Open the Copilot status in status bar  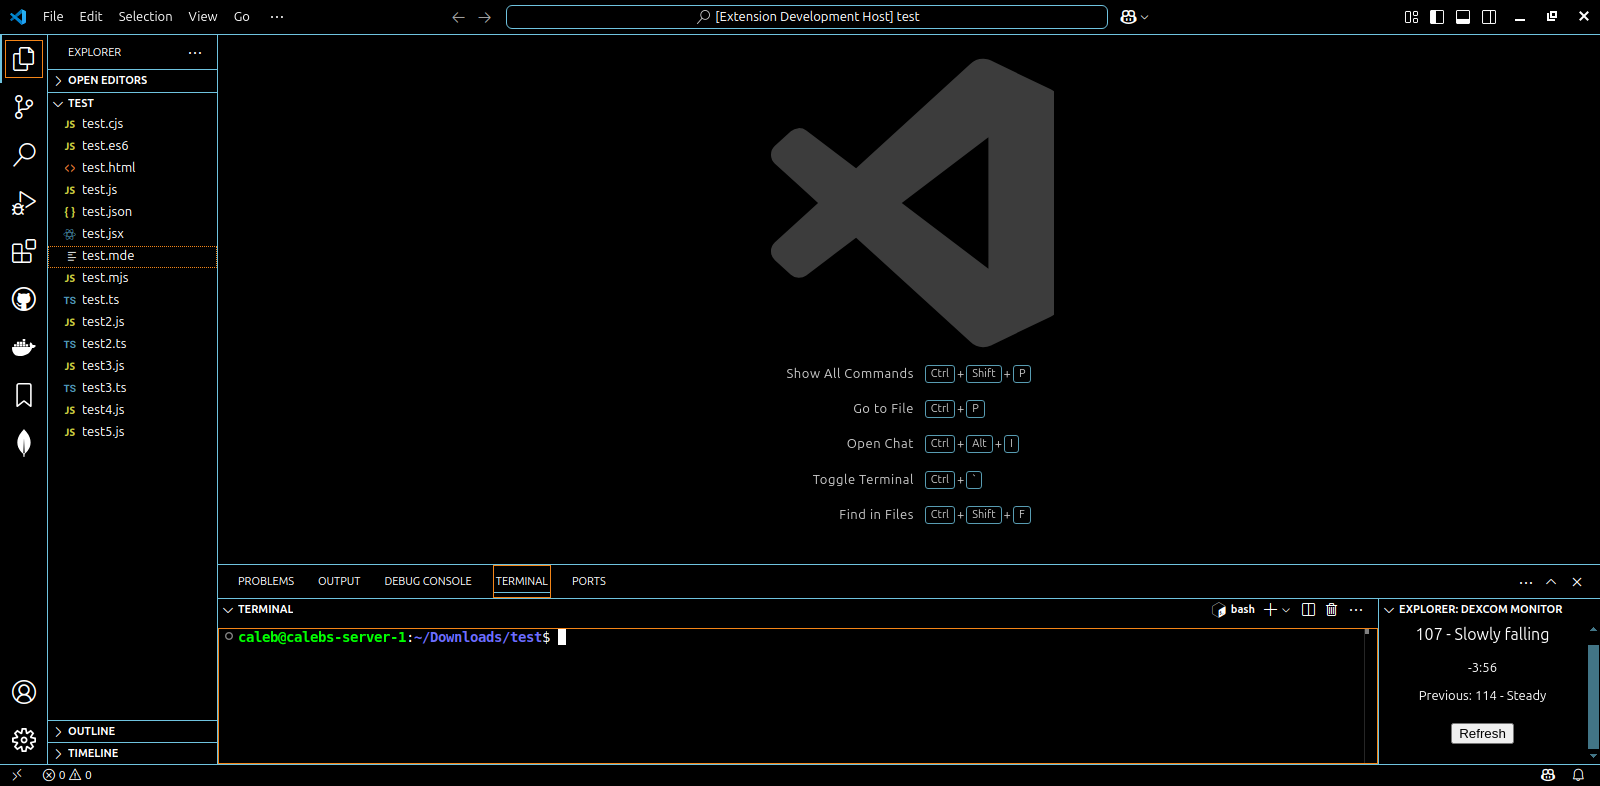1548,775
